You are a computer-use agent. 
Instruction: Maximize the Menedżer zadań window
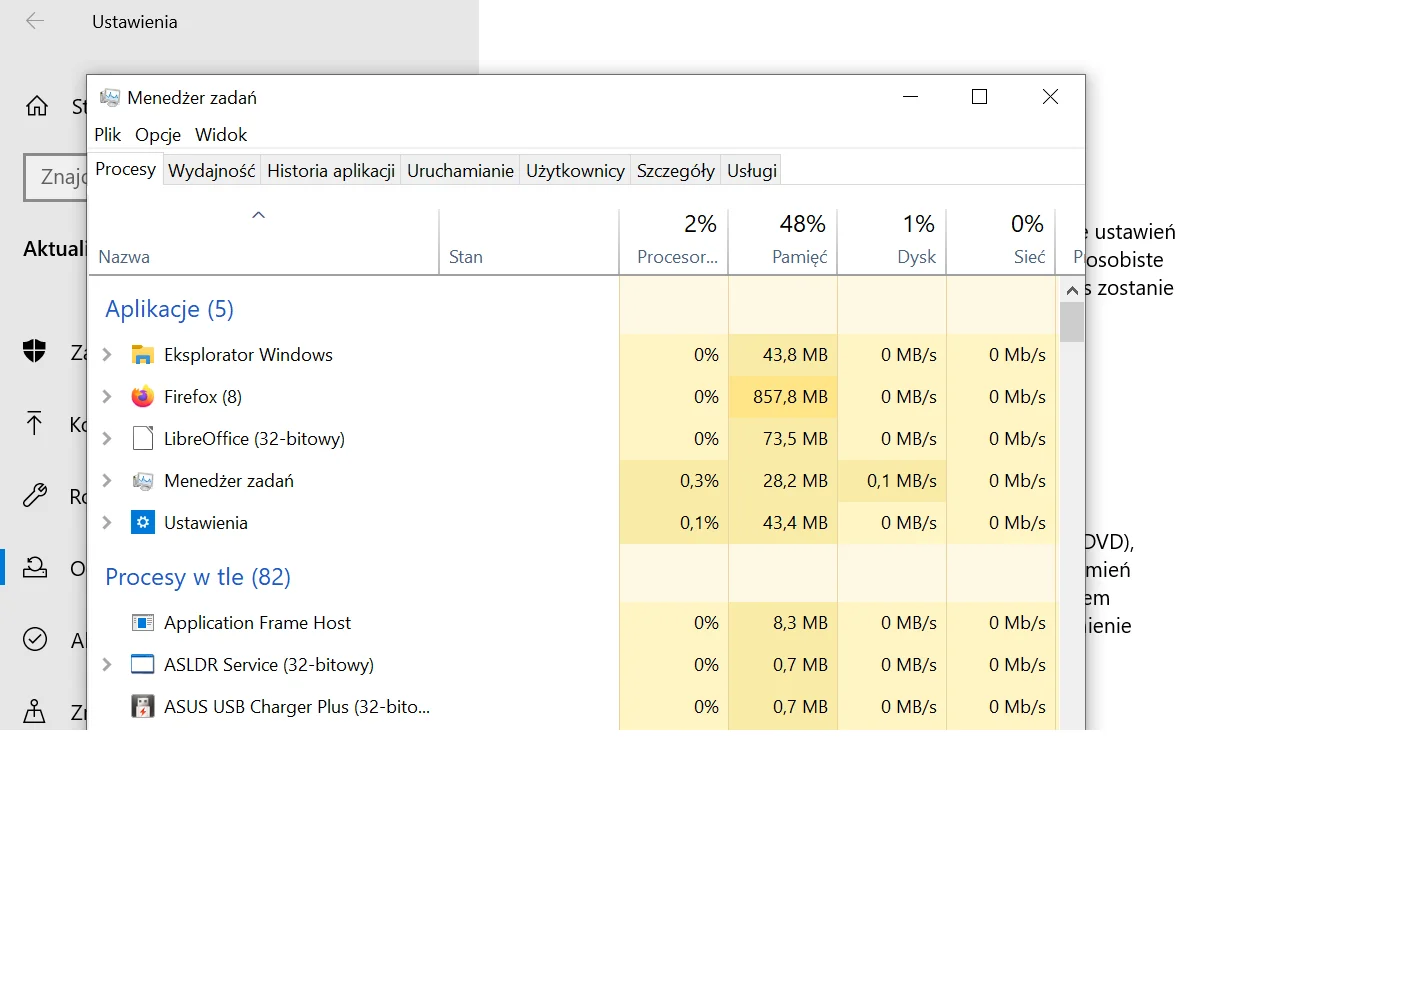tap(980, 97)
